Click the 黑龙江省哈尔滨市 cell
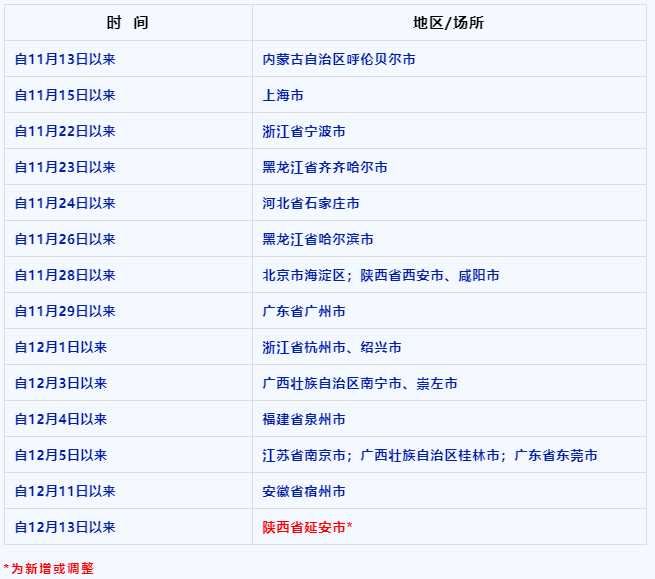Screen dimensions: 655x579 coord(449,239)
